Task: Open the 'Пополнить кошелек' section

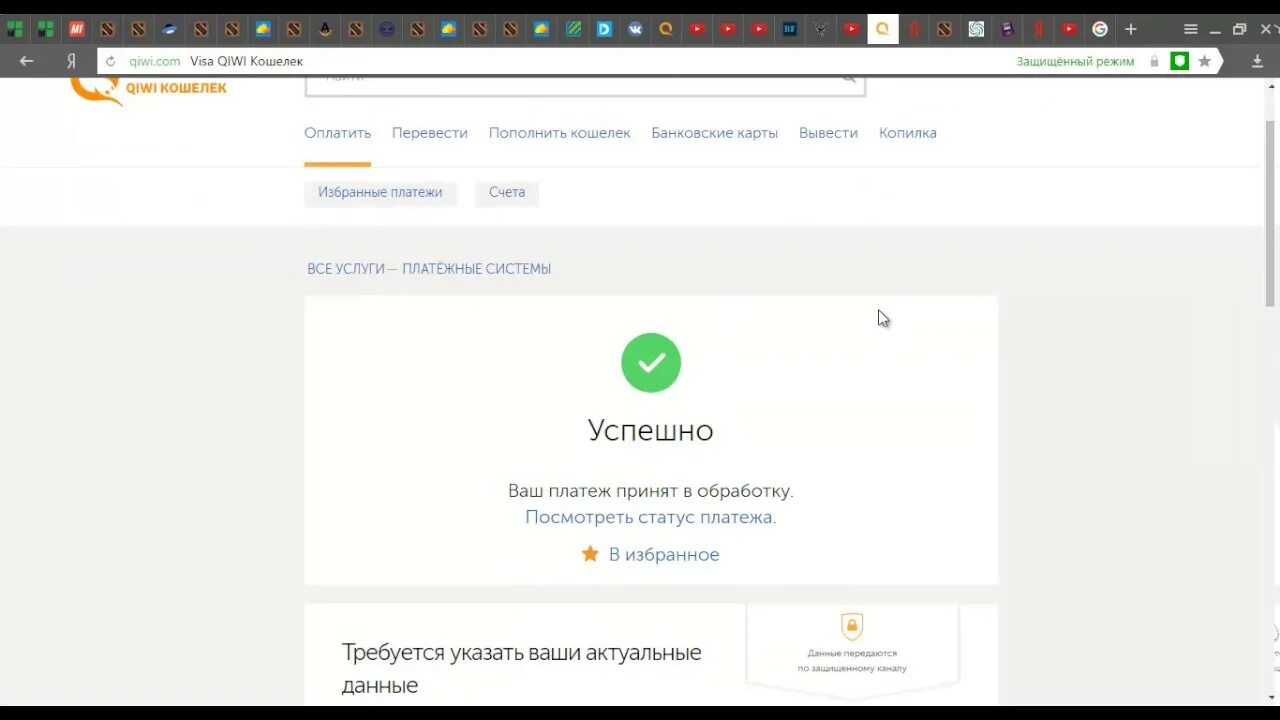Action: pyautogui.click(x=560, y=133)
